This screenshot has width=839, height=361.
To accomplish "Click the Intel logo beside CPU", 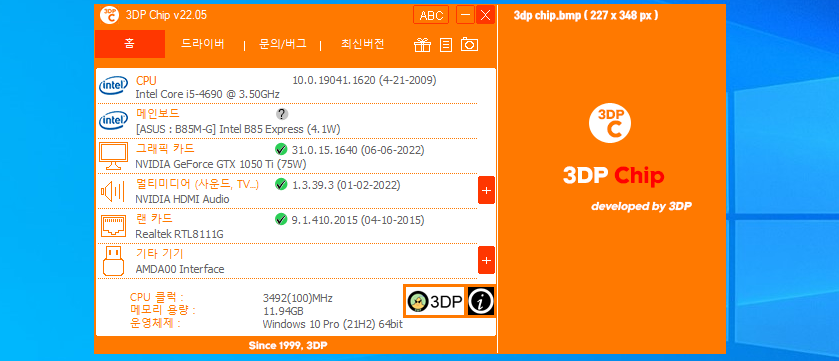I will pos(113,86).
